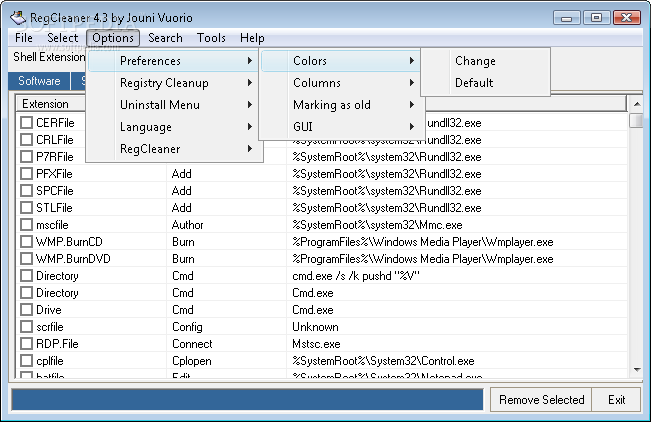Select Colors in the Preferences submenu
Image resolution: width=651 pixels, height=422 pixels.
click(x=341, y=61)
